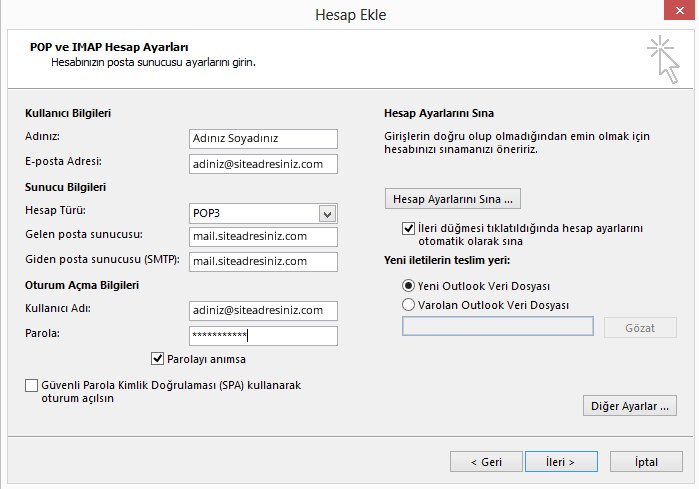The image size is (699, 489).
Task: Click Hesap Ayarlarını Sına button
Action: pos(452,199)
